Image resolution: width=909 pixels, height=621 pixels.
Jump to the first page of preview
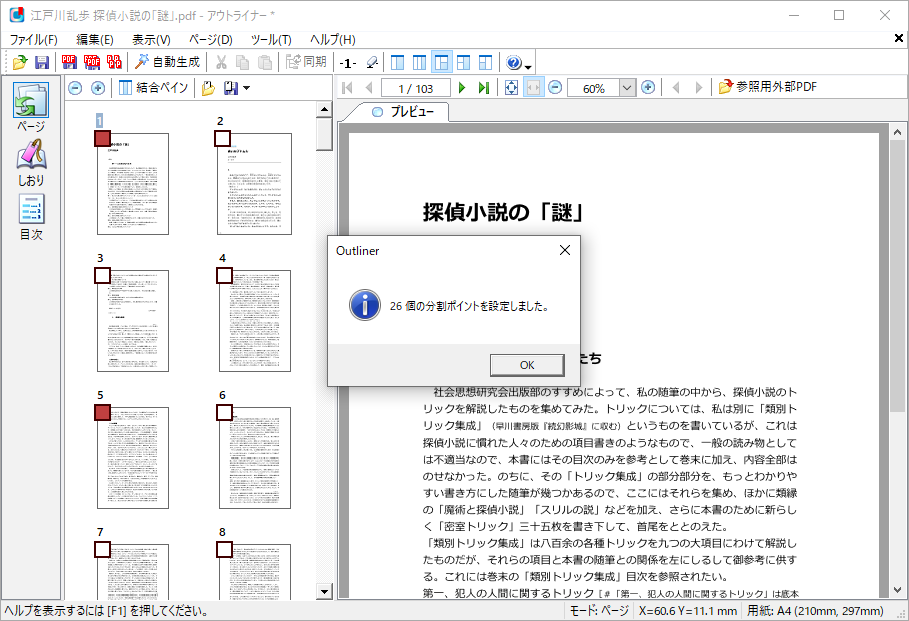click(x=348, y=88)
